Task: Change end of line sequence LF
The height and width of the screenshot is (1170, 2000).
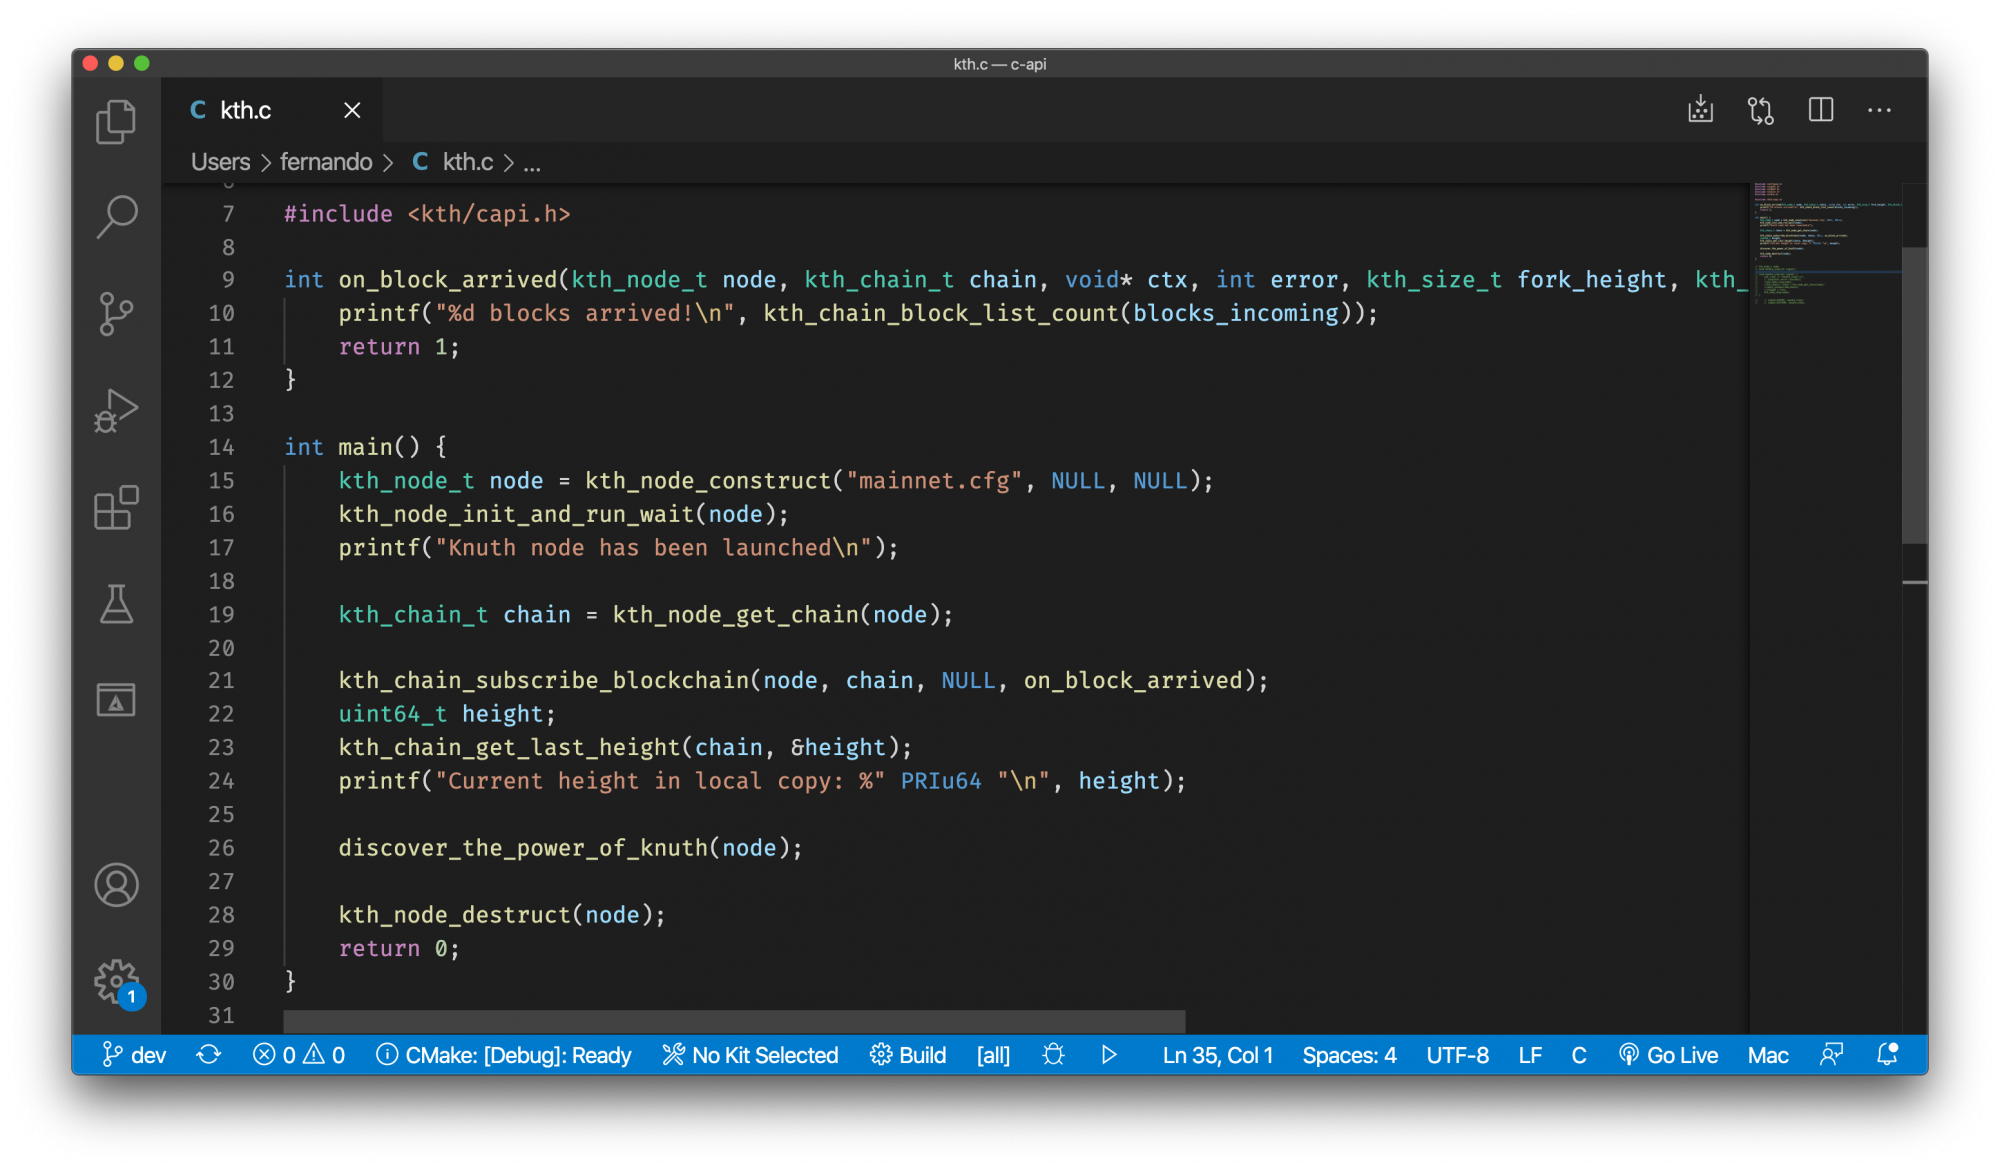Action: click(1530, 1055)
